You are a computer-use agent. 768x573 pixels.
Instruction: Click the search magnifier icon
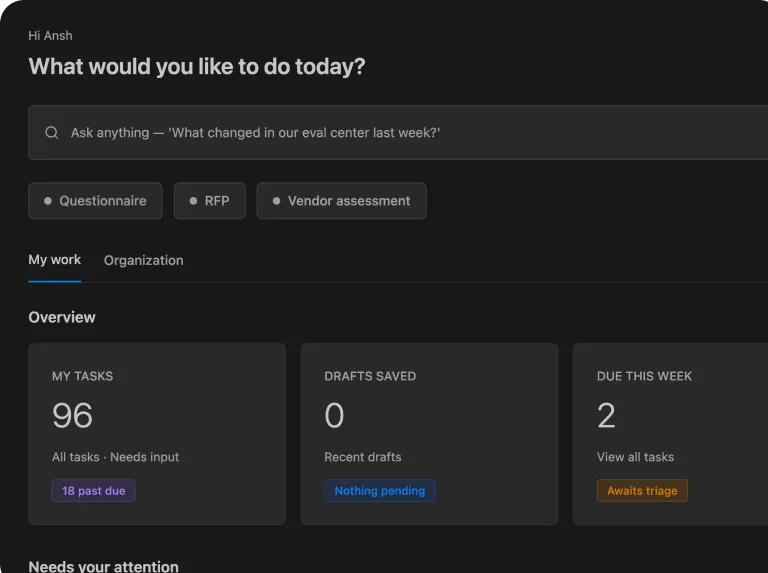[51, 132]
